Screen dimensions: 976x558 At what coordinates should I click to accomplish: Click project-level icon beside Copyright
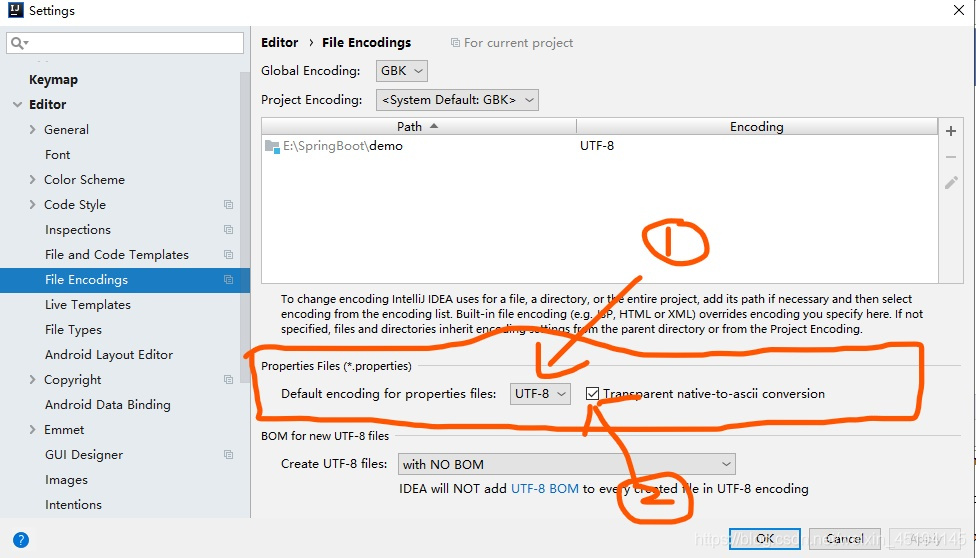(x=228, y=379)
